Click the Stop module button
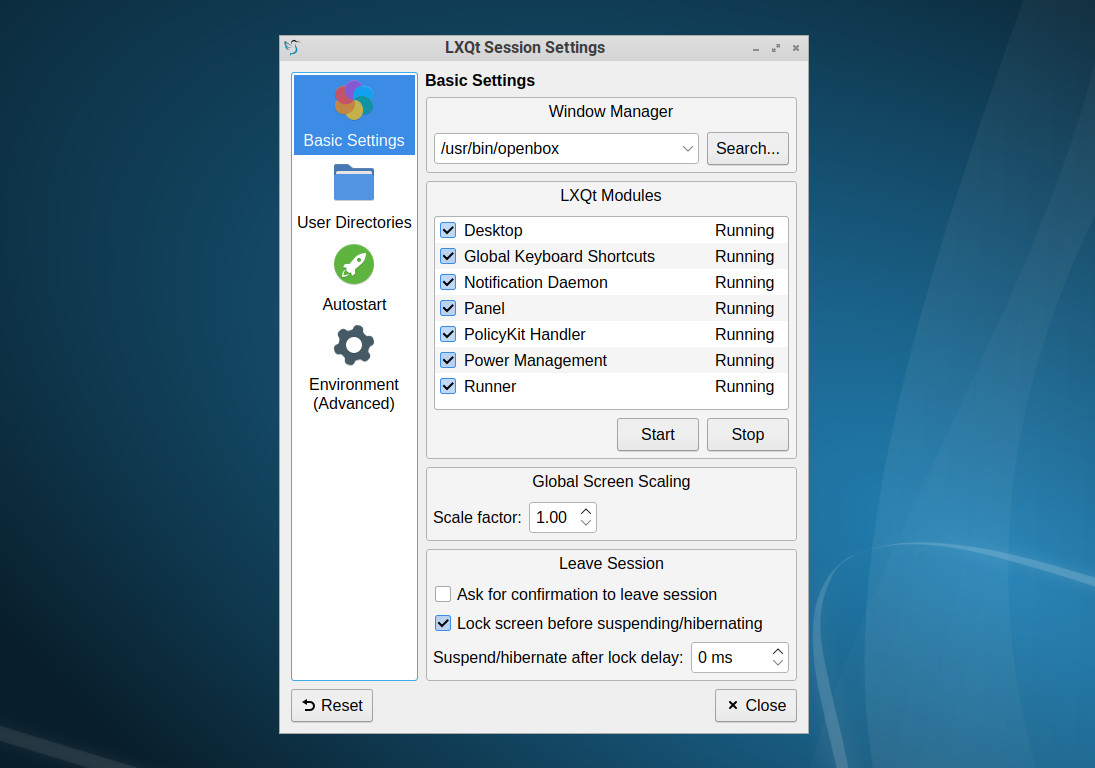 coord(748,434)
